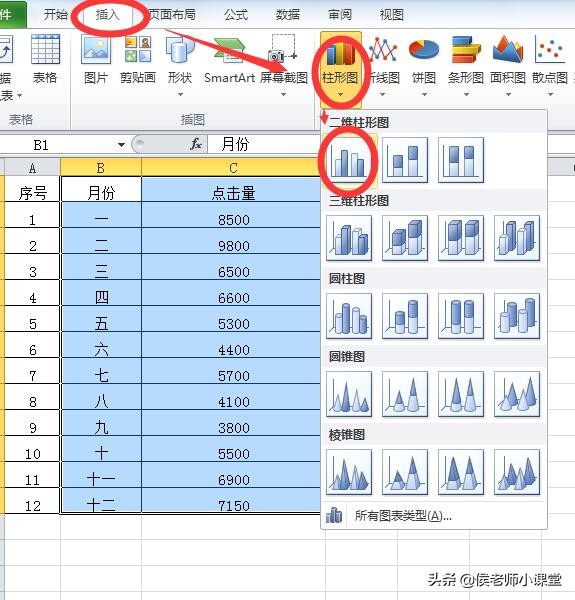Select the 3-D column chart (fourth 三维柱形图)
This screenshot has height=600, width=575.
click(x=517, y=238)
